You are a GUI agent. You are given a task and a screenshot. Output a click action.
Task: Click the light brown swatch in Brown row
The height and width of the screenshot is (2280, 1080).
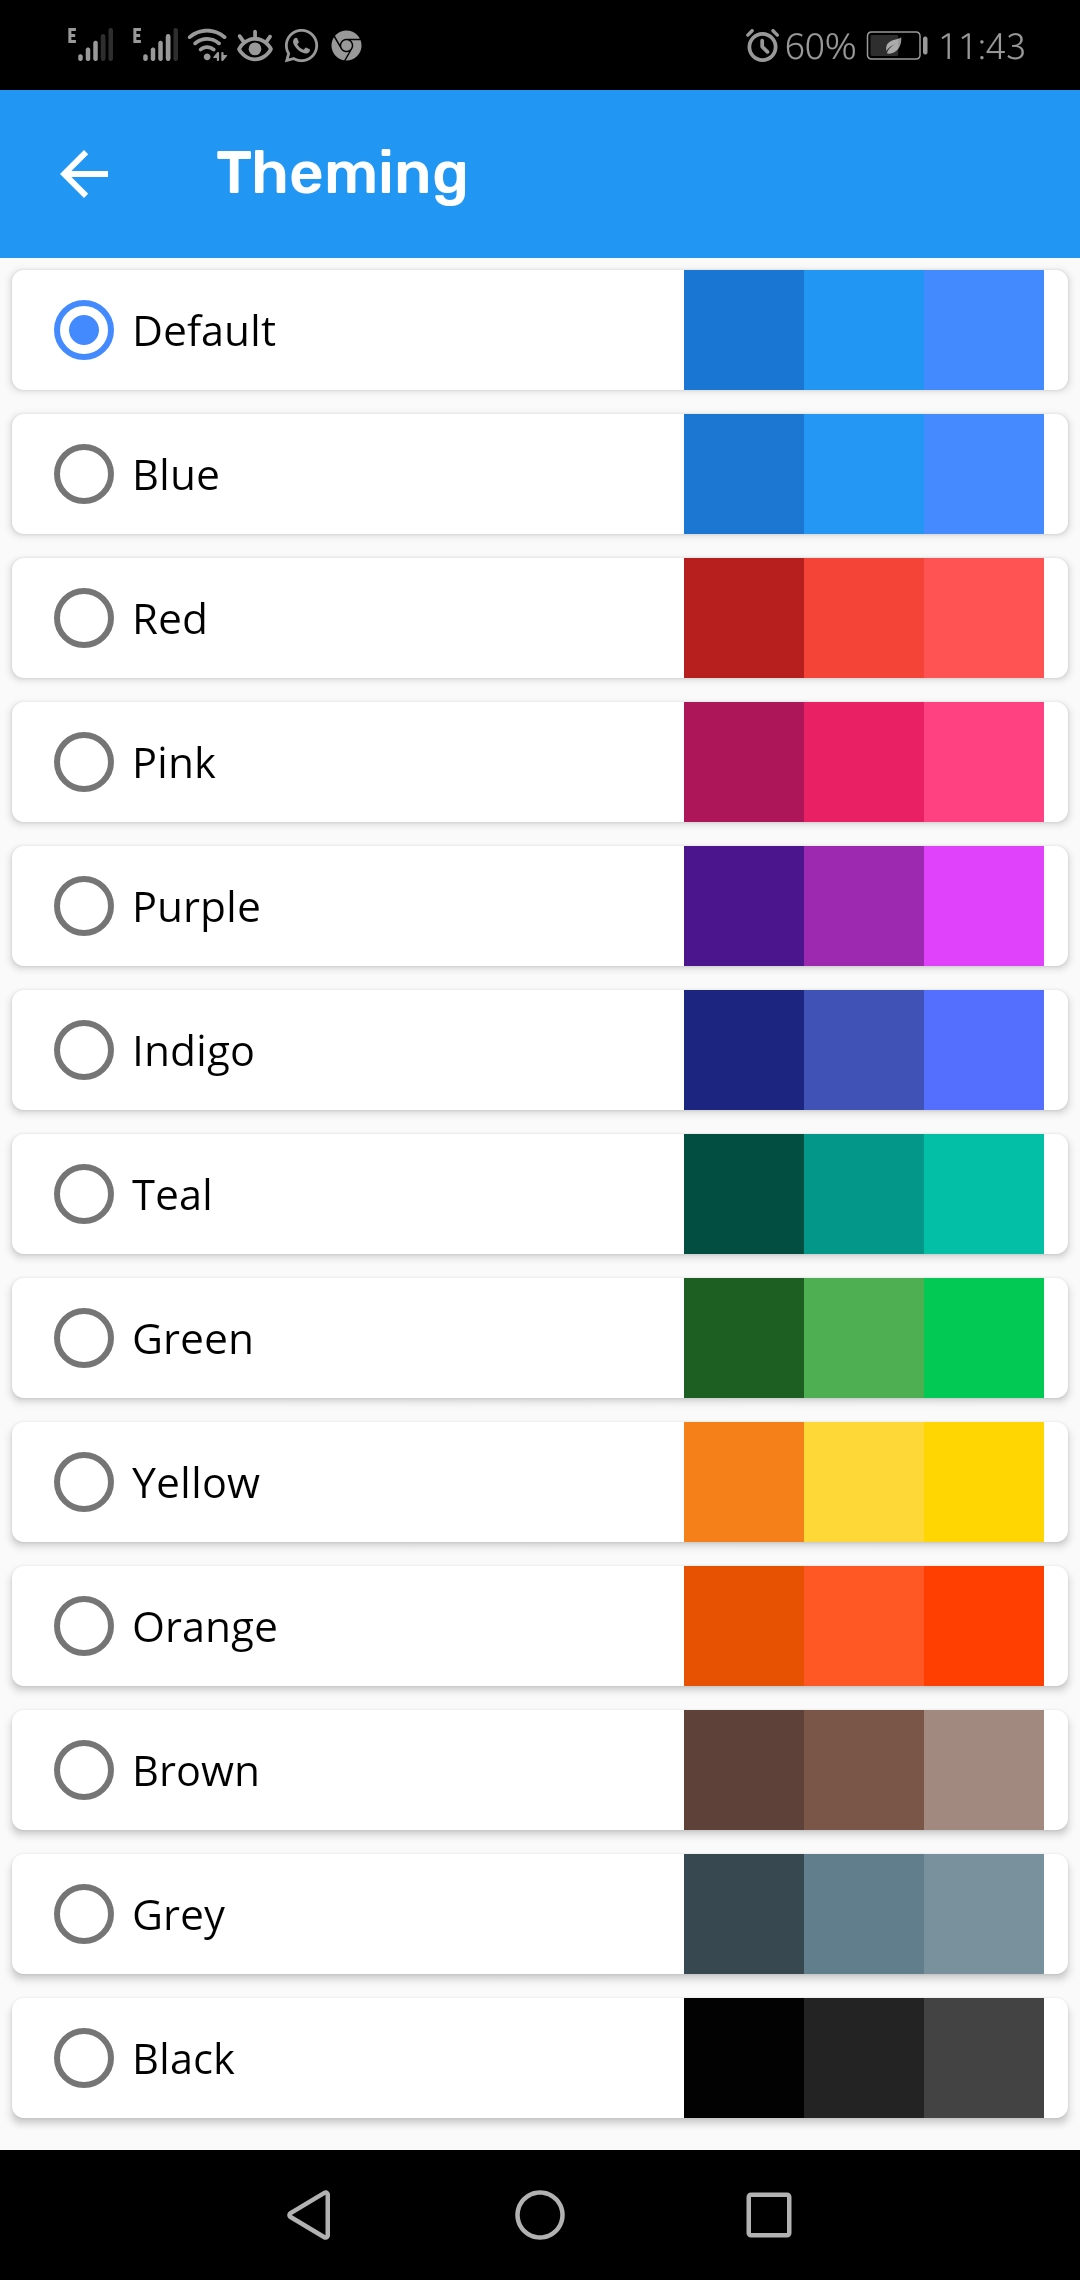[x=984, y=1770]
